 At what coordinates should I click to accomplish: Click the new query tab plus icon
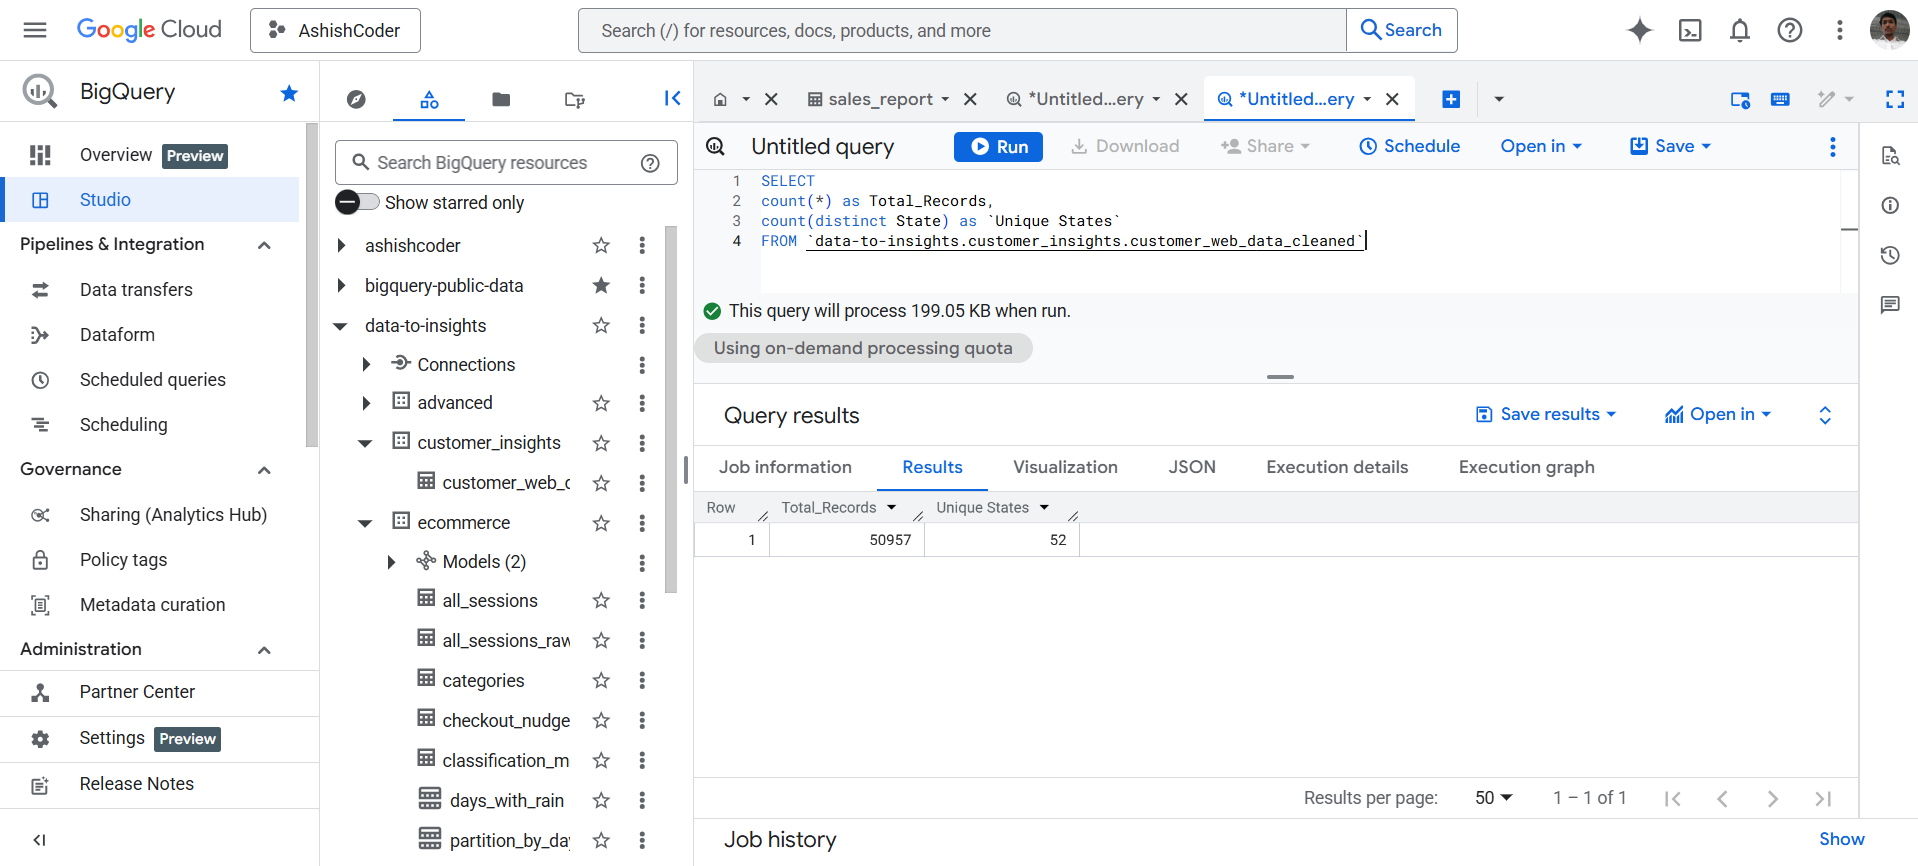click(x=1451, y=99)
